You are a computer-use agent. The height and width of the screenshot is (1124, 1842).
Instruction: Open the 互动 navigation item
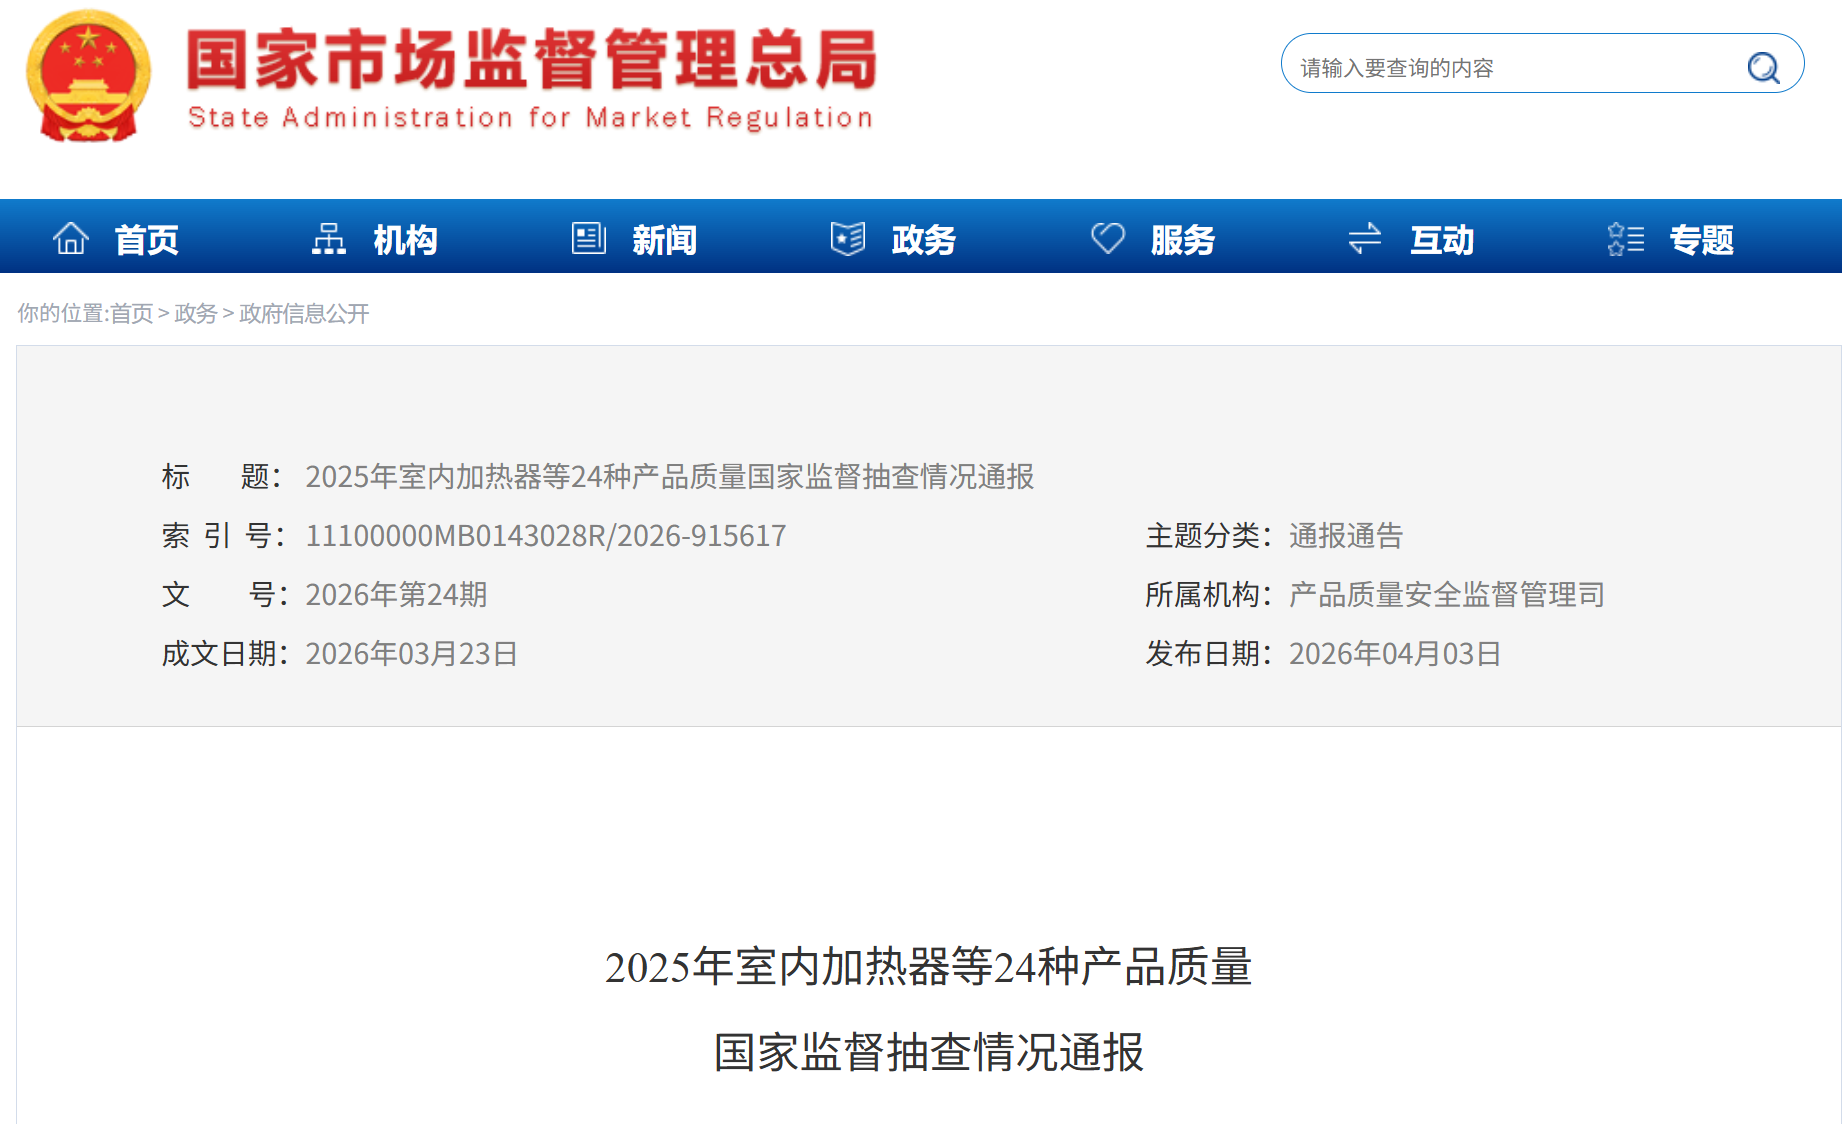coord(1441,240)
